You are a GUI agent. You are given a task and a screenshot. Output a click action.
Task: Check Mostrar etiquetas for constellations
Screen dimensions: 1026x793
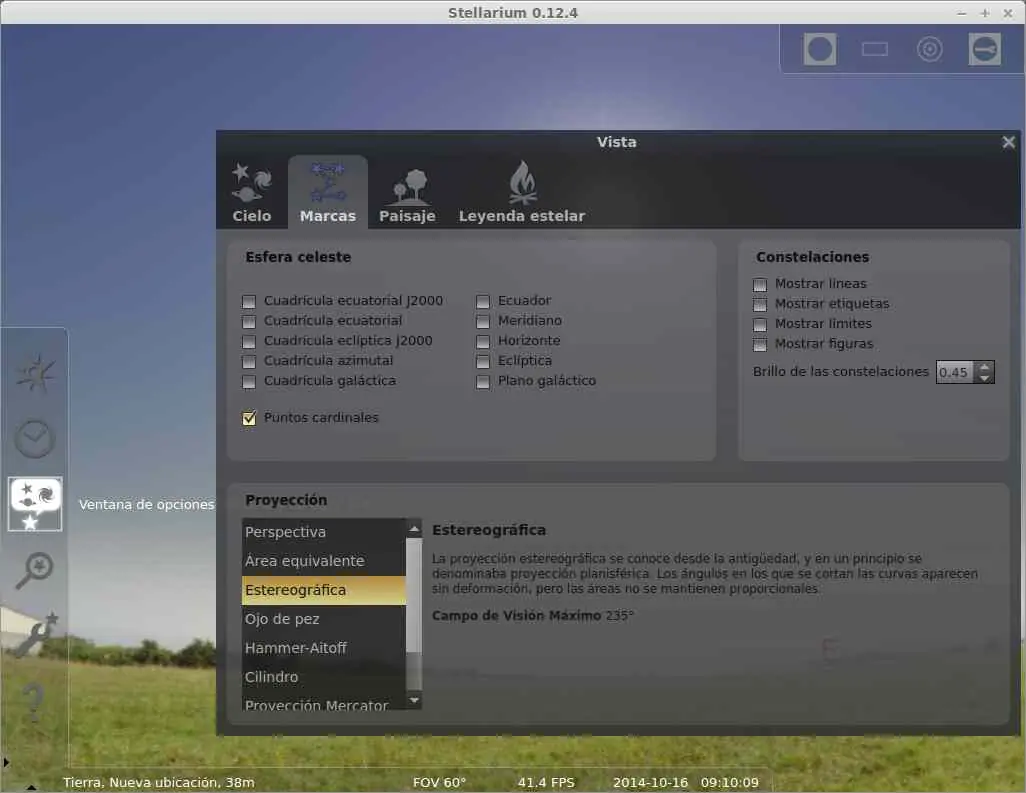pos(760,305)
